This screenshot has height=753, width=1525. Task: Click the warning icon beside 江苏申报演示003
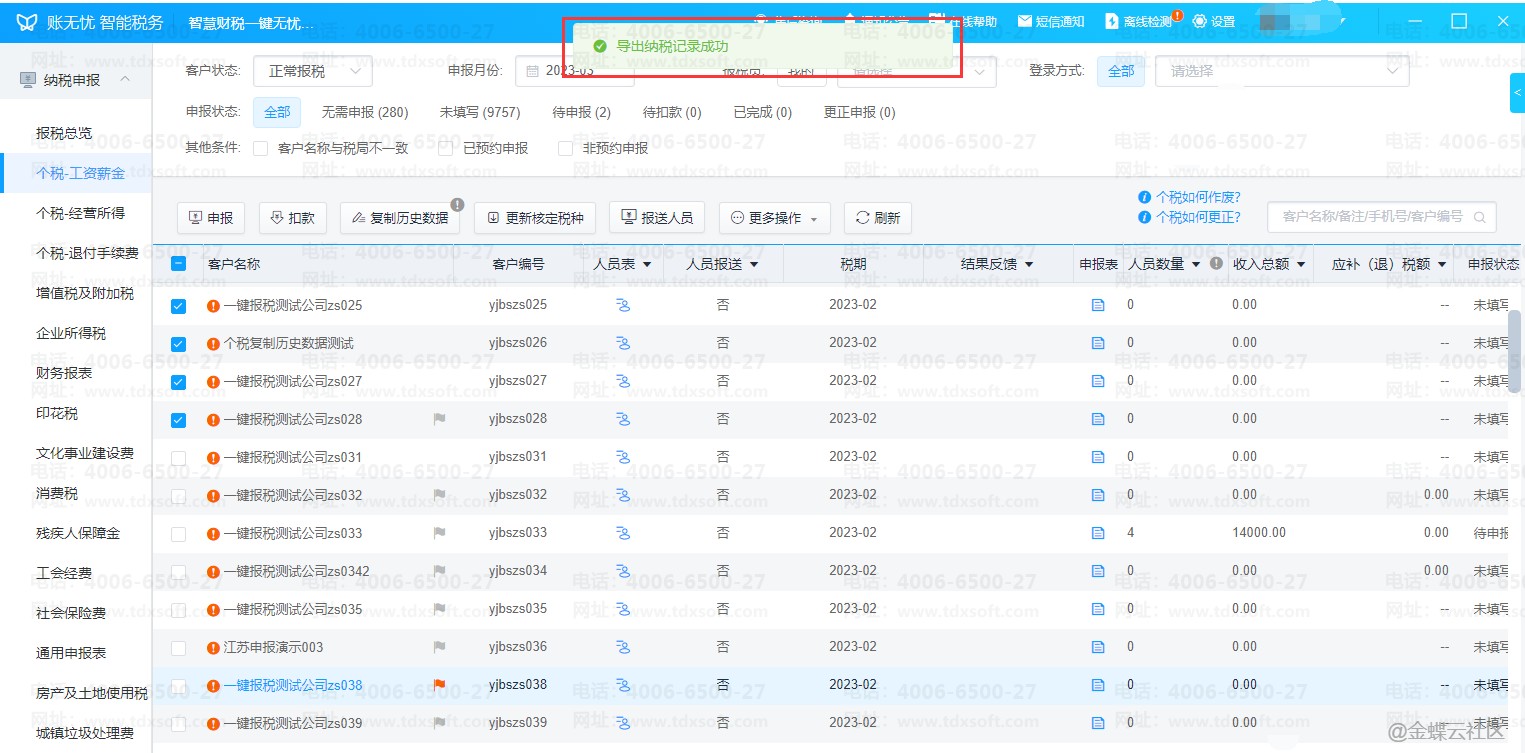213,647
